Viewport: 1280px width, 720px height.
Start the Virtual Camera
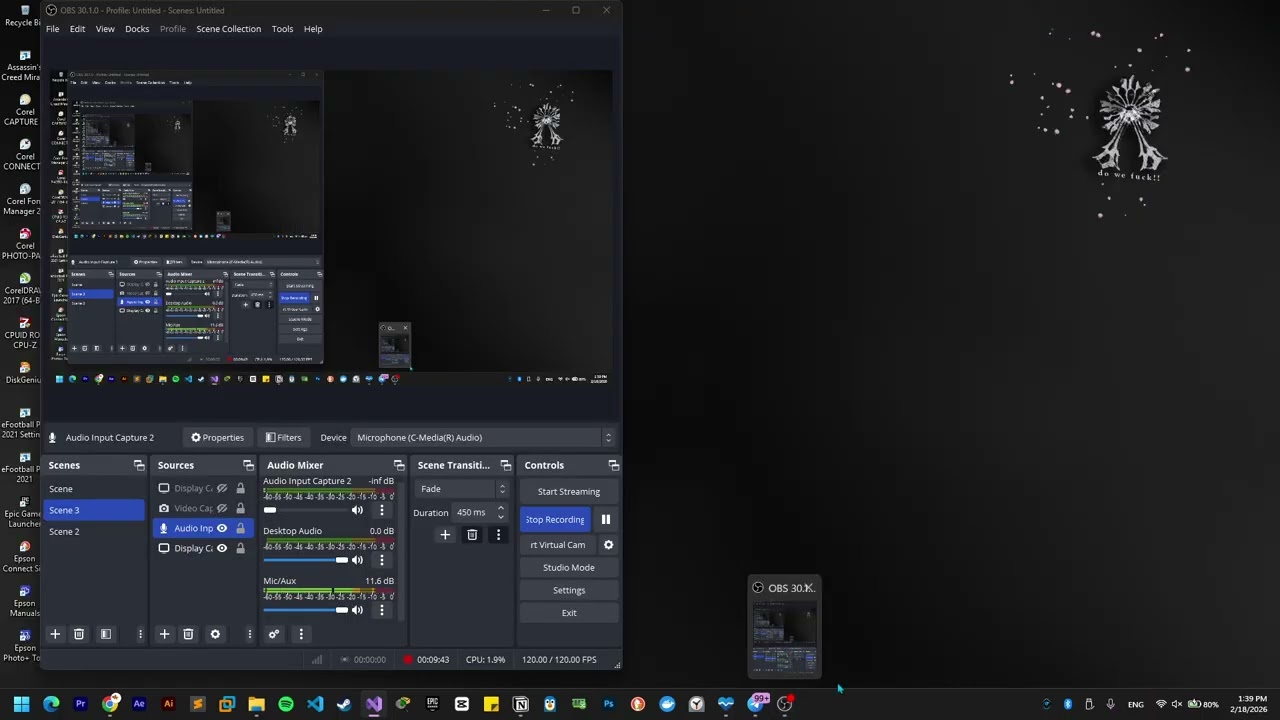click(x=557, y=545)
